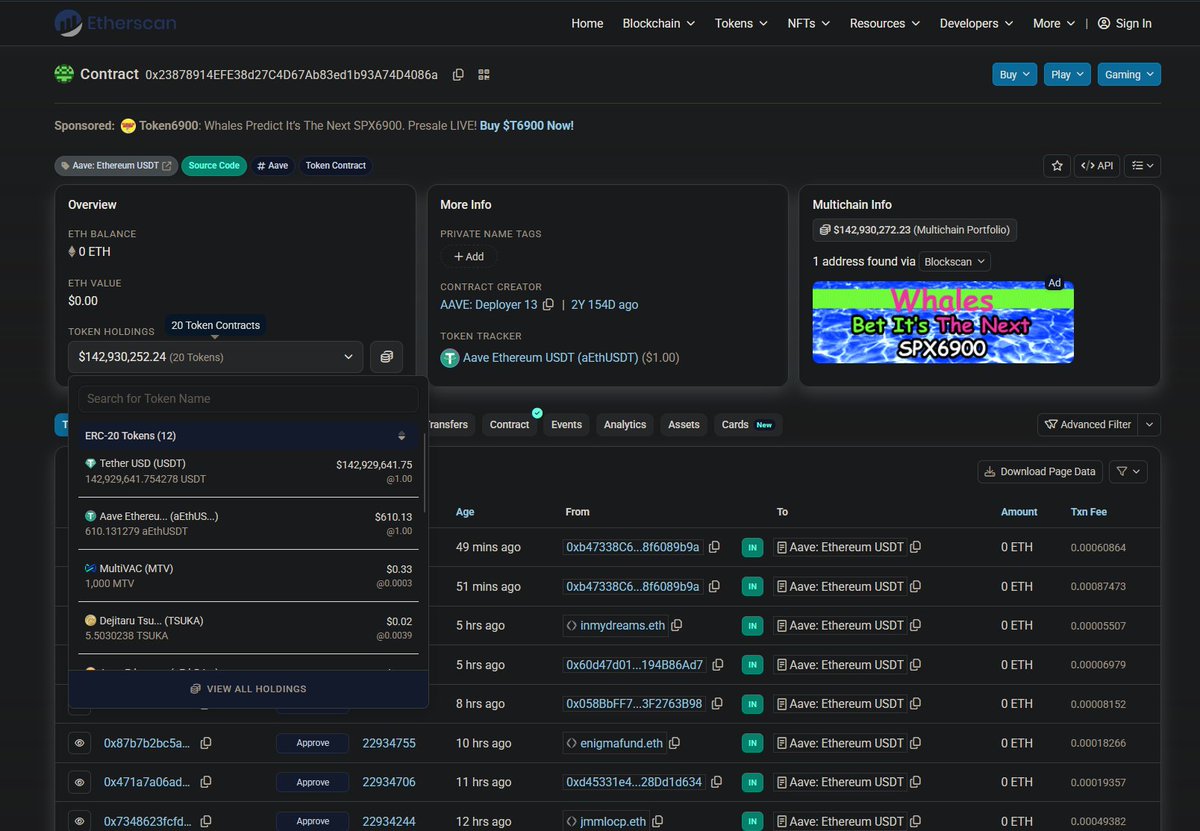The height and width of the screenshot is (831, 1200).
Task: Click the Advanced Filter button
Action: click(x=1088, y=425)
